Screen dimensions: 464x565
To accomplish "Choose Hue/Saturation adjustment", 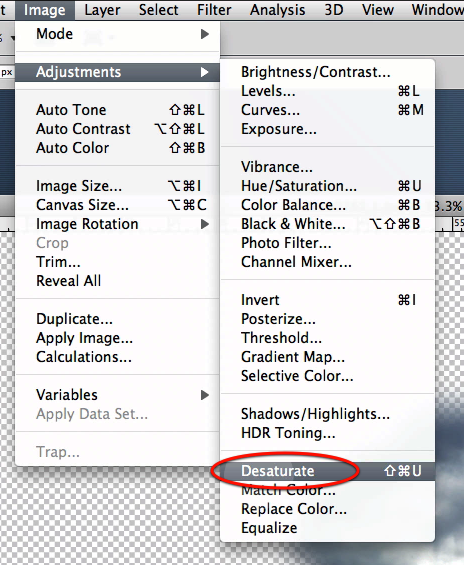I will [327, 186].
